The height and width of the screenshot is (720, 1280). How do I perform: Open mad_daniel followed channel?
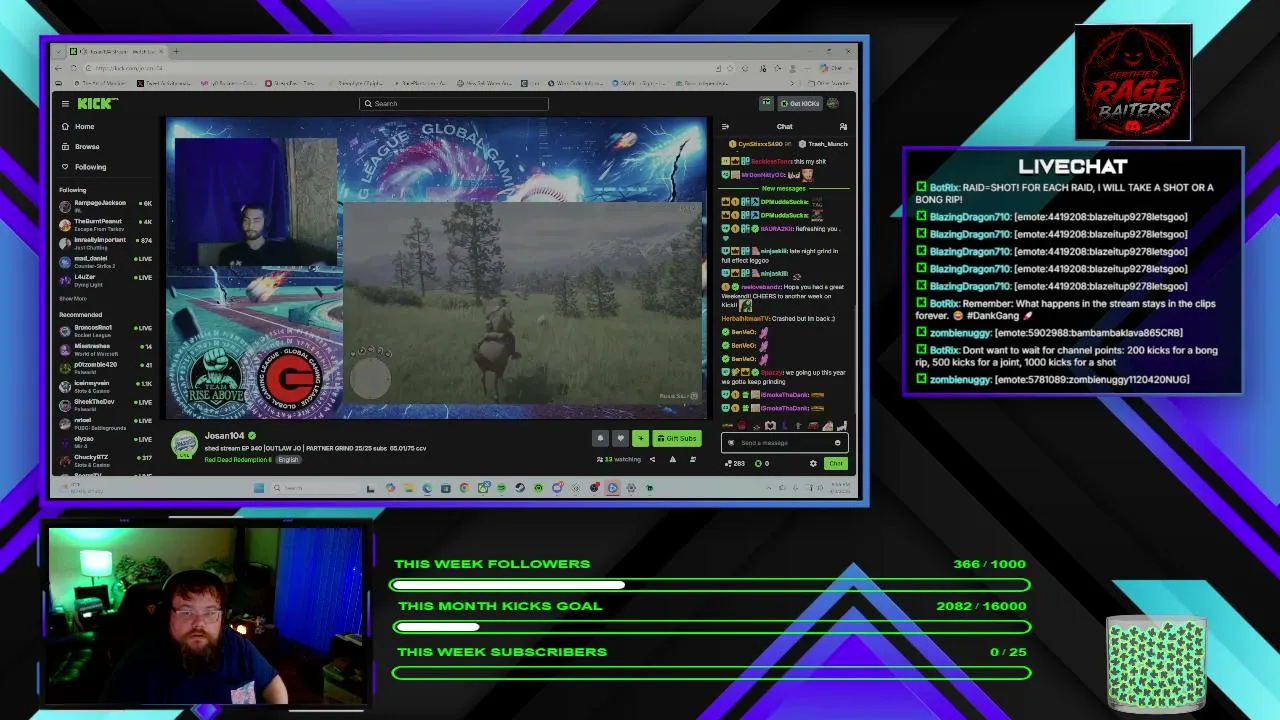[106, 260]
